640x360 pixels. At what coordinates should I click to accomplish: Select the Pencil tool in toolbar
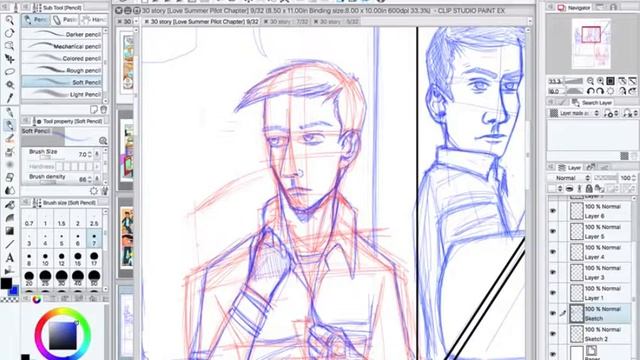(9, 126)
